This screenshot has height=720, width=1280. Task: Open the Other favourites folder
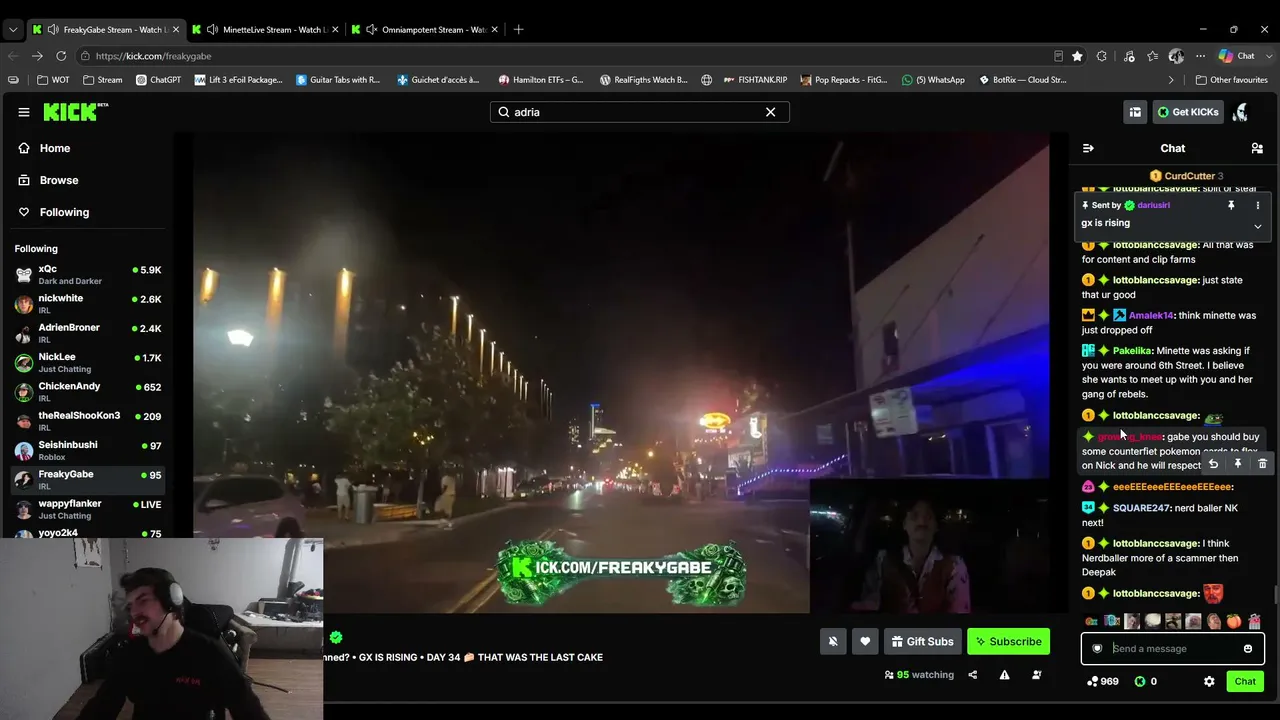pyautogui.click(x=1232, y=80)
